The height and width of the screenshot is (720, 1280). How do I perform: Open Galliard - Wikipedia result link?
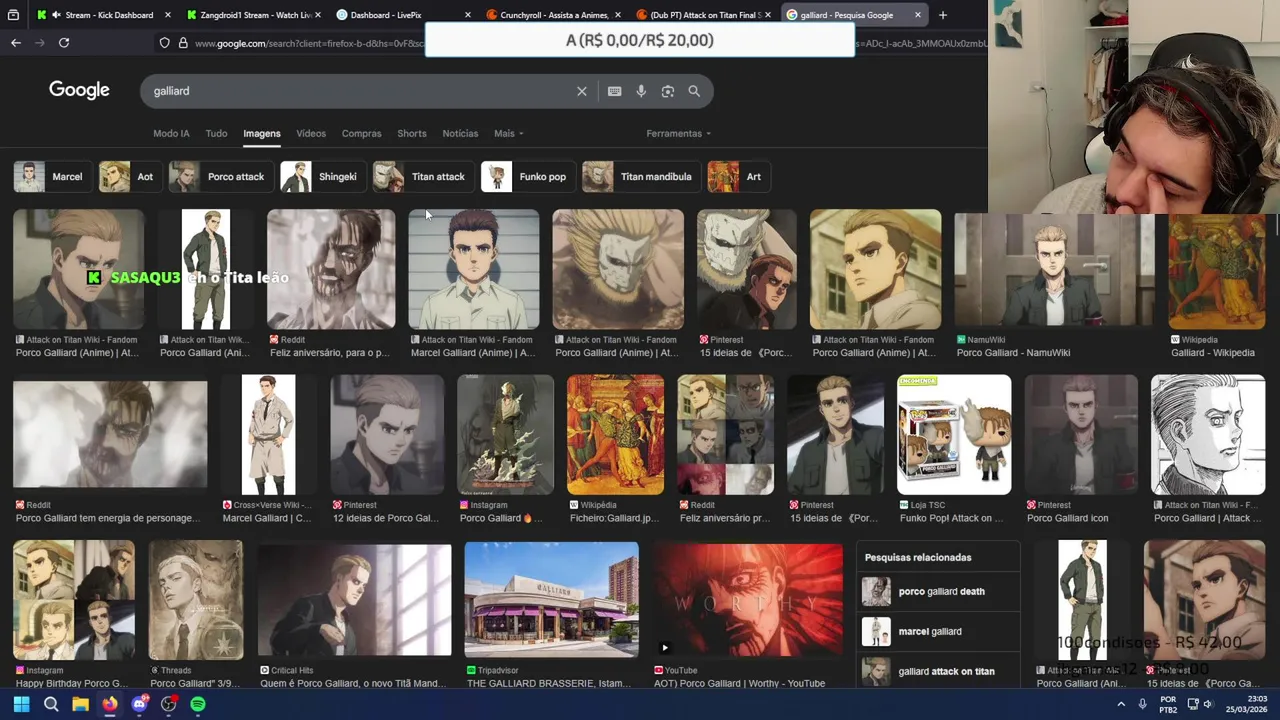pyautogui.click(x=1212, y=353)
